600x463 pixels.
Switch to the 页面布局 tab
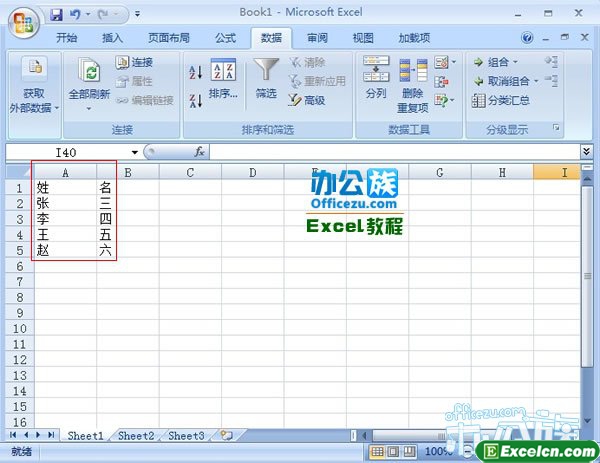(x=169, y=38)
